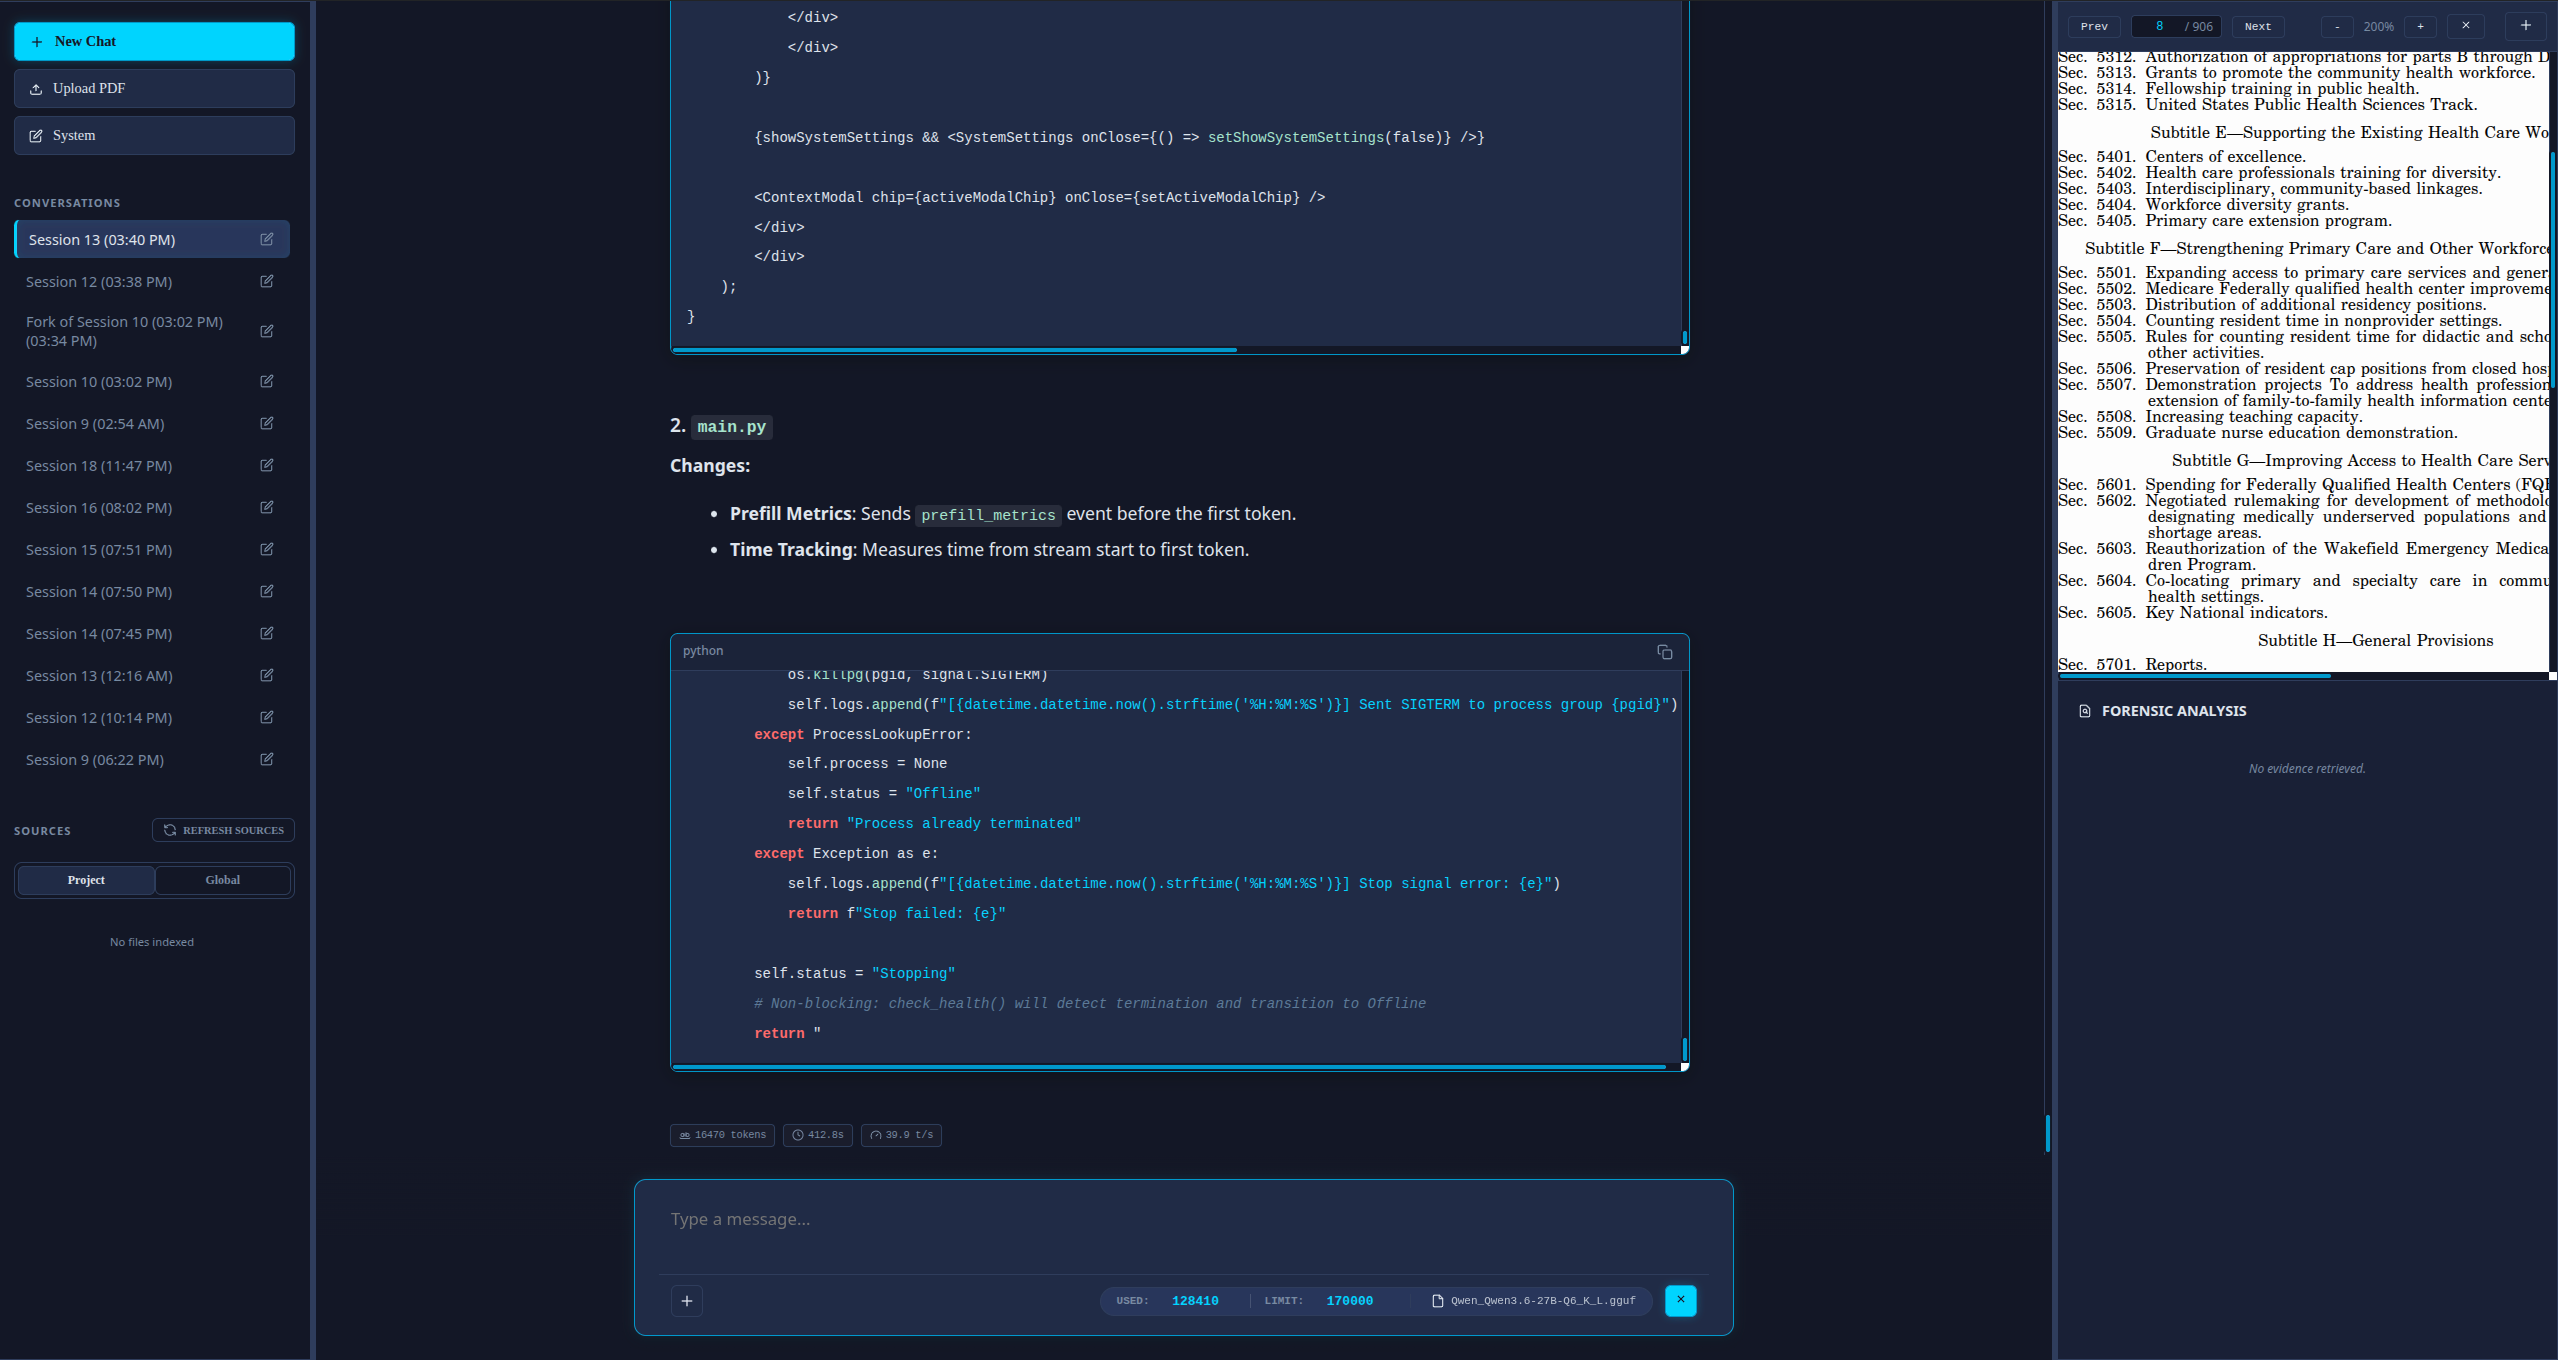Screen dimensions: 2558x1360
Task: Start a New Chat
Action: click(x=154, y=42)
